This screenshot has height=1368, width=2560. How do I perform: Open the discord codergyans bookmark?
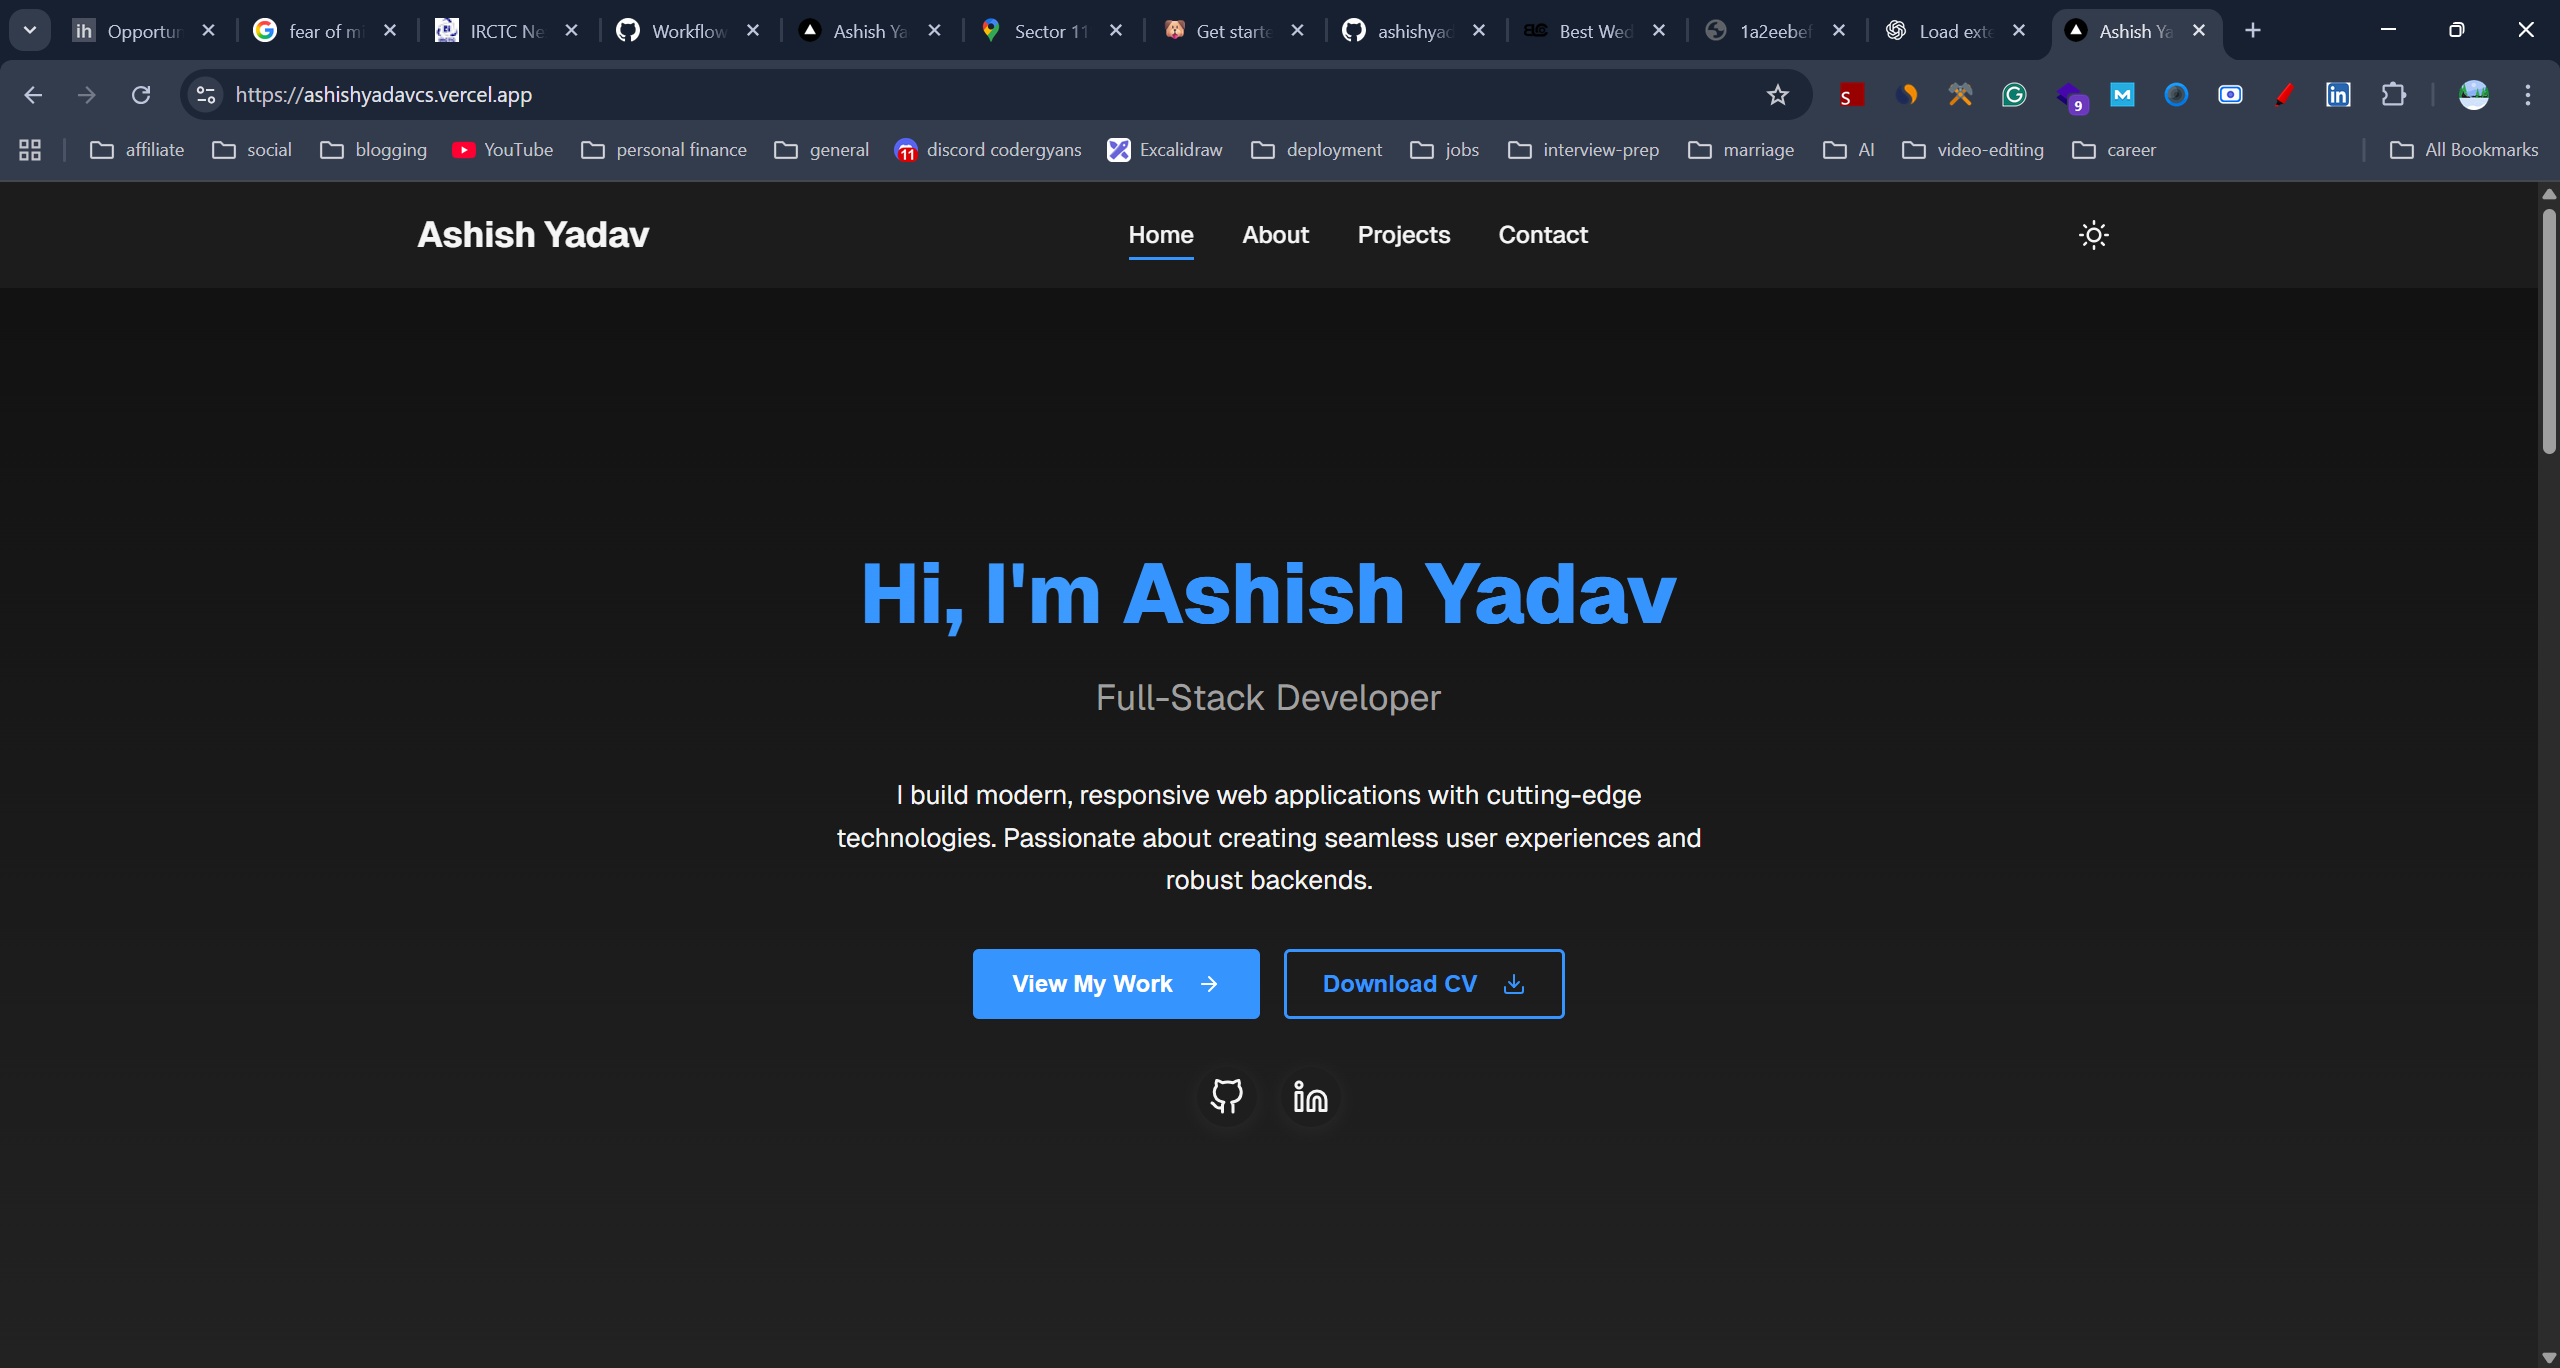pos(1003,149)
